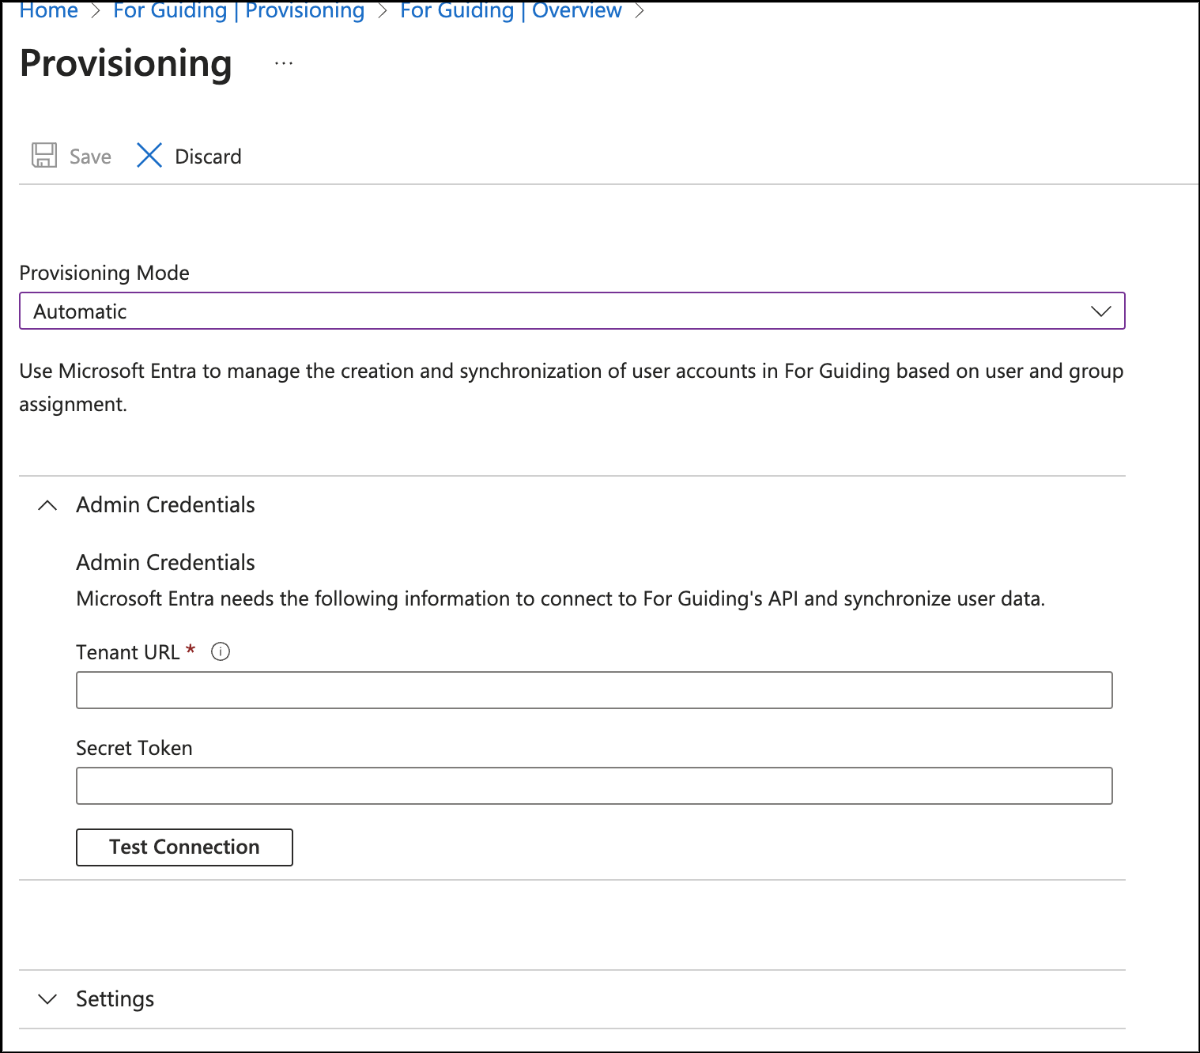The height and width of the screenshot is (1053, 1200).
Task: Click the Discard text in toolbar
Action: [208, 157]
